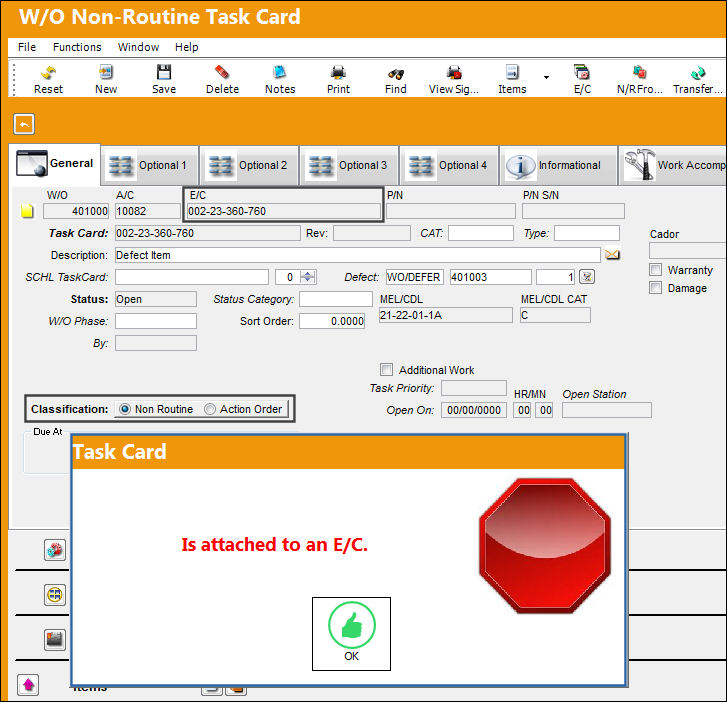Screen dimensions: 727x702
Task: Click the Open Station field
Action: (x=606, y=410)
